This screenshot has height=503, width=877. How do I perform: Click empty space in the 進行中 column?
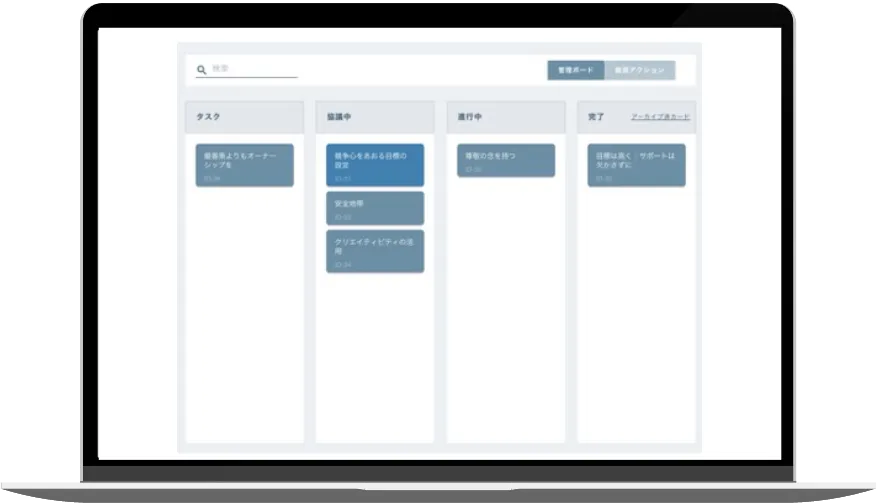[505, 320]
